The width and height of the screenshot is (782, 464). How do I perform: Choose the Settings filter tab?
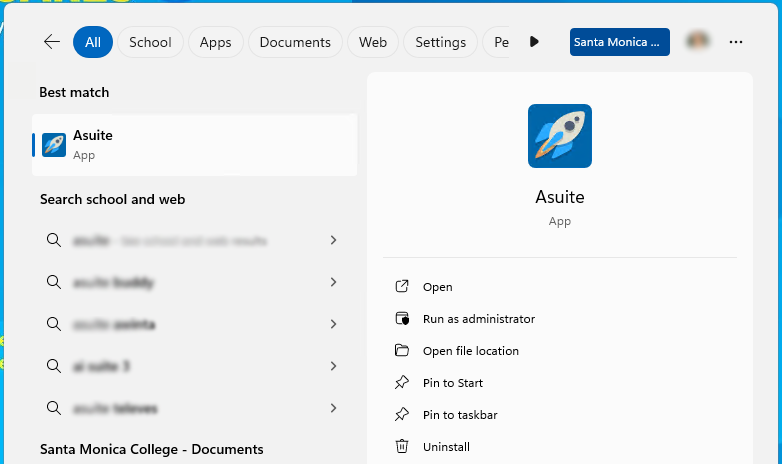click(x=440, y=42)
